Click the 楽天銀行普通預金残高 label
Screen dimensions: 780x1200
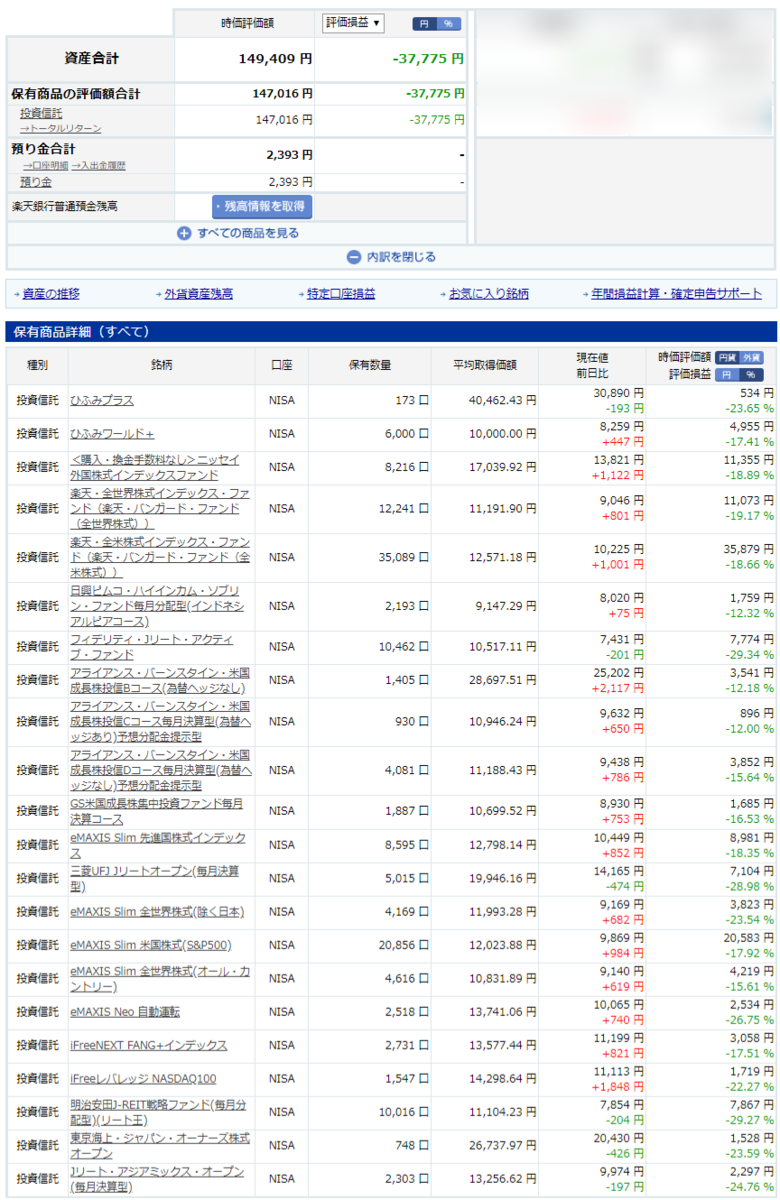tap(65, 207)
